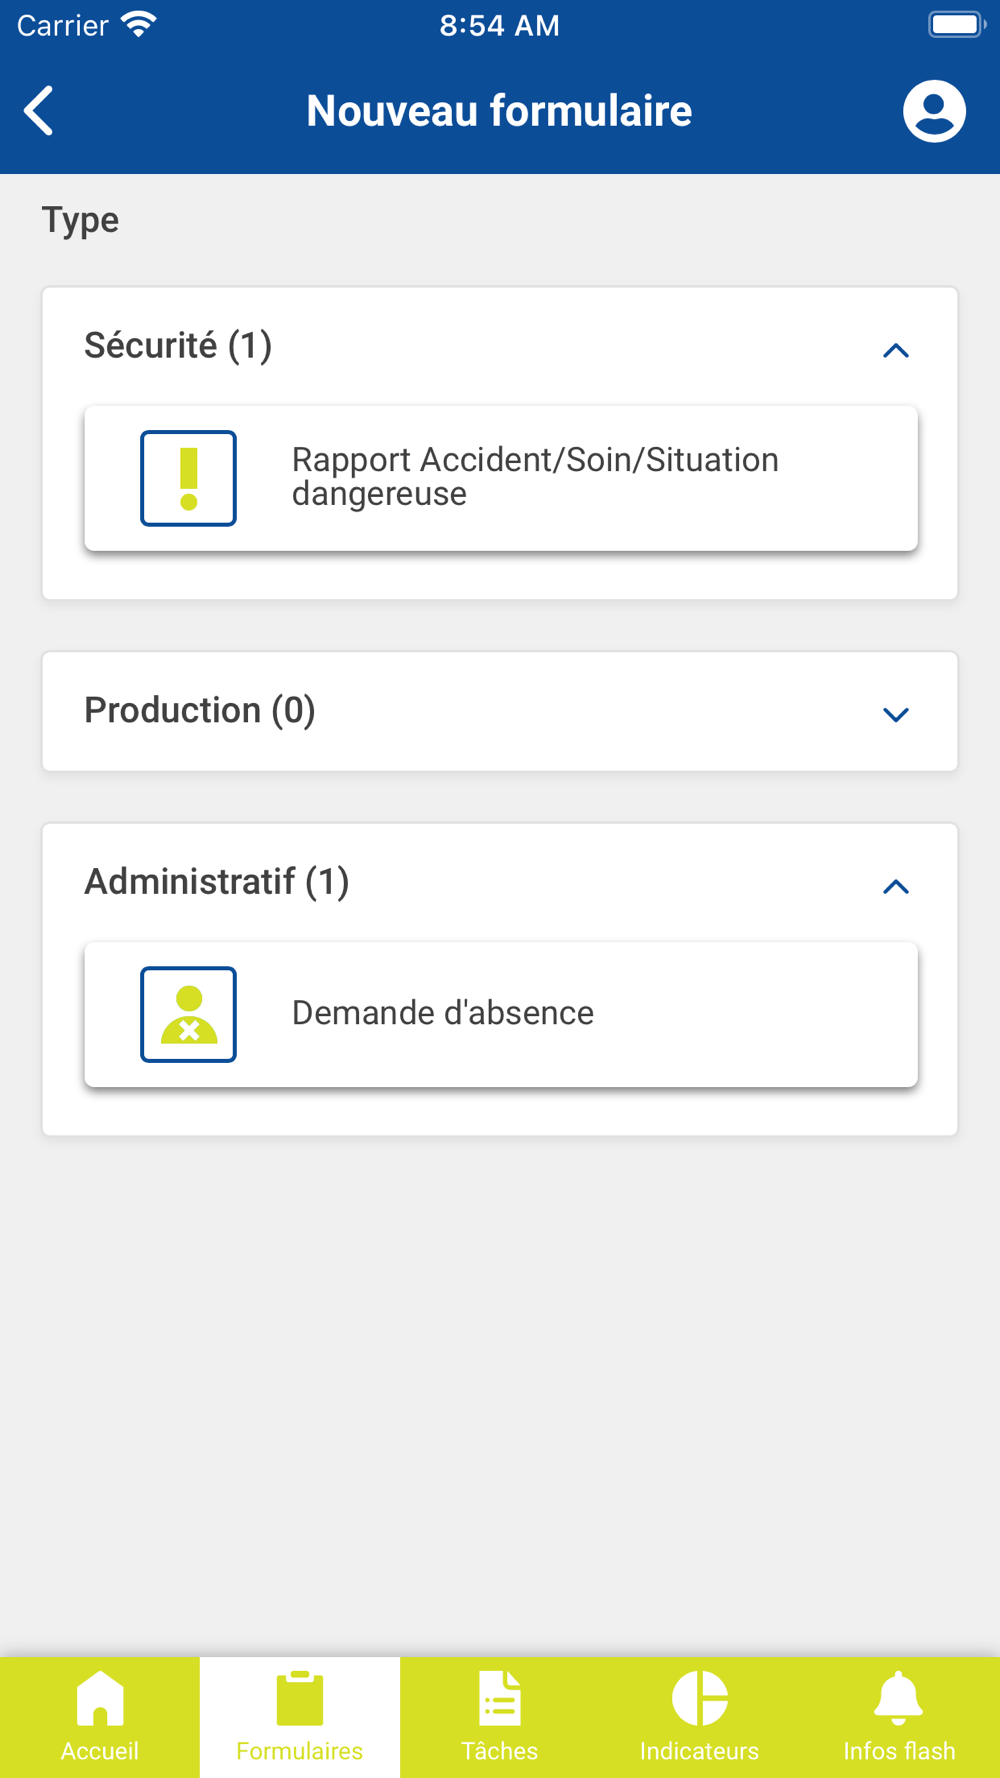Tap the Sécurité (1) header title
1000x1778 pixels.
tap(178, 346)
